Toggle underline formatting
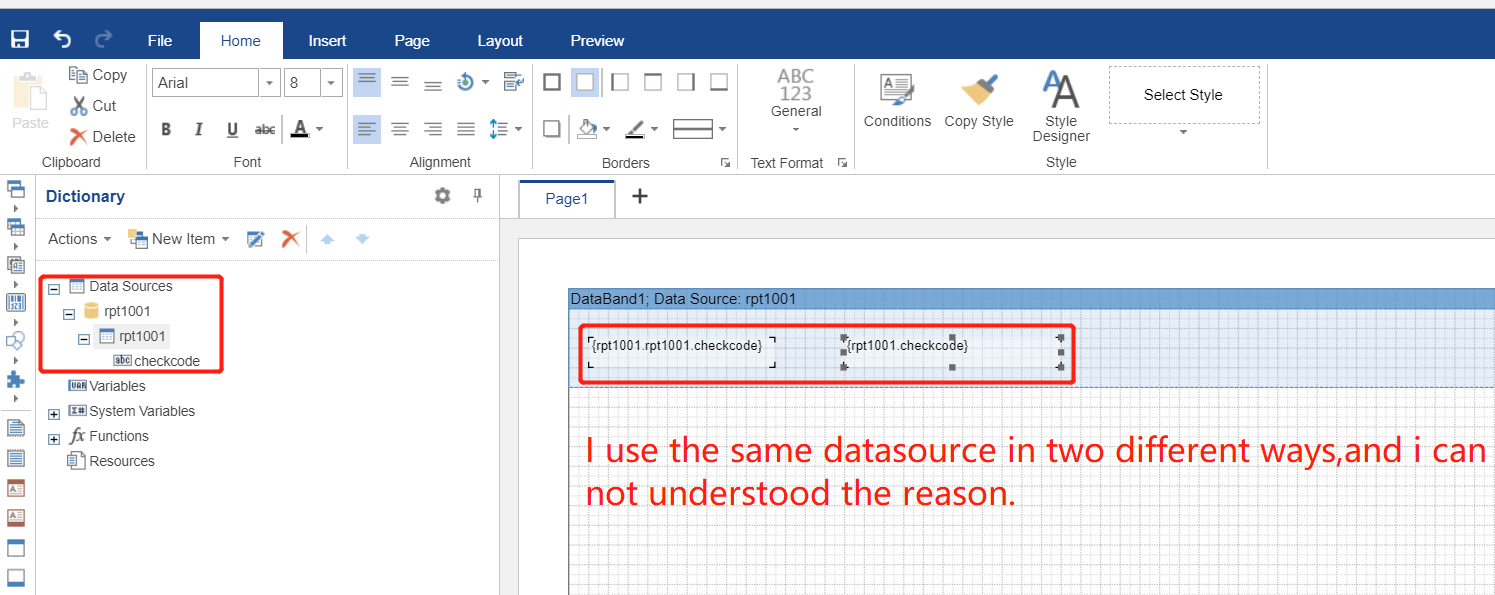Screen dimensions: 1495x595 pyautogui.click(x=232, y=129)
